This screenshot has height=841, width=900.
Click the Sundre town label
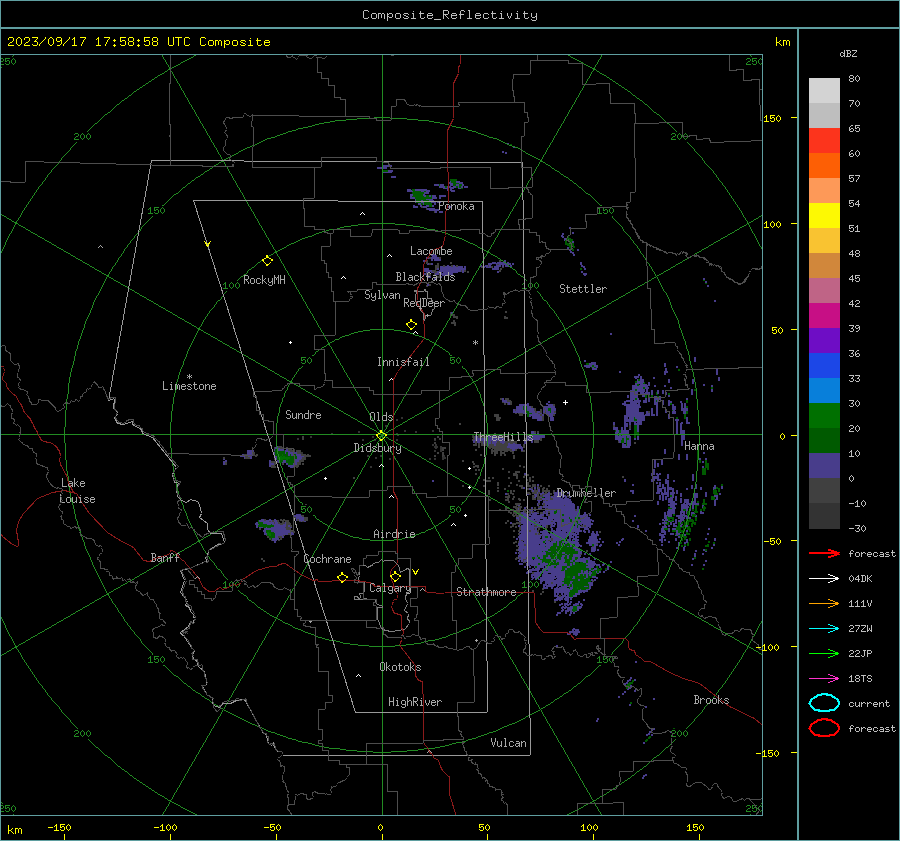click(303, 415)
